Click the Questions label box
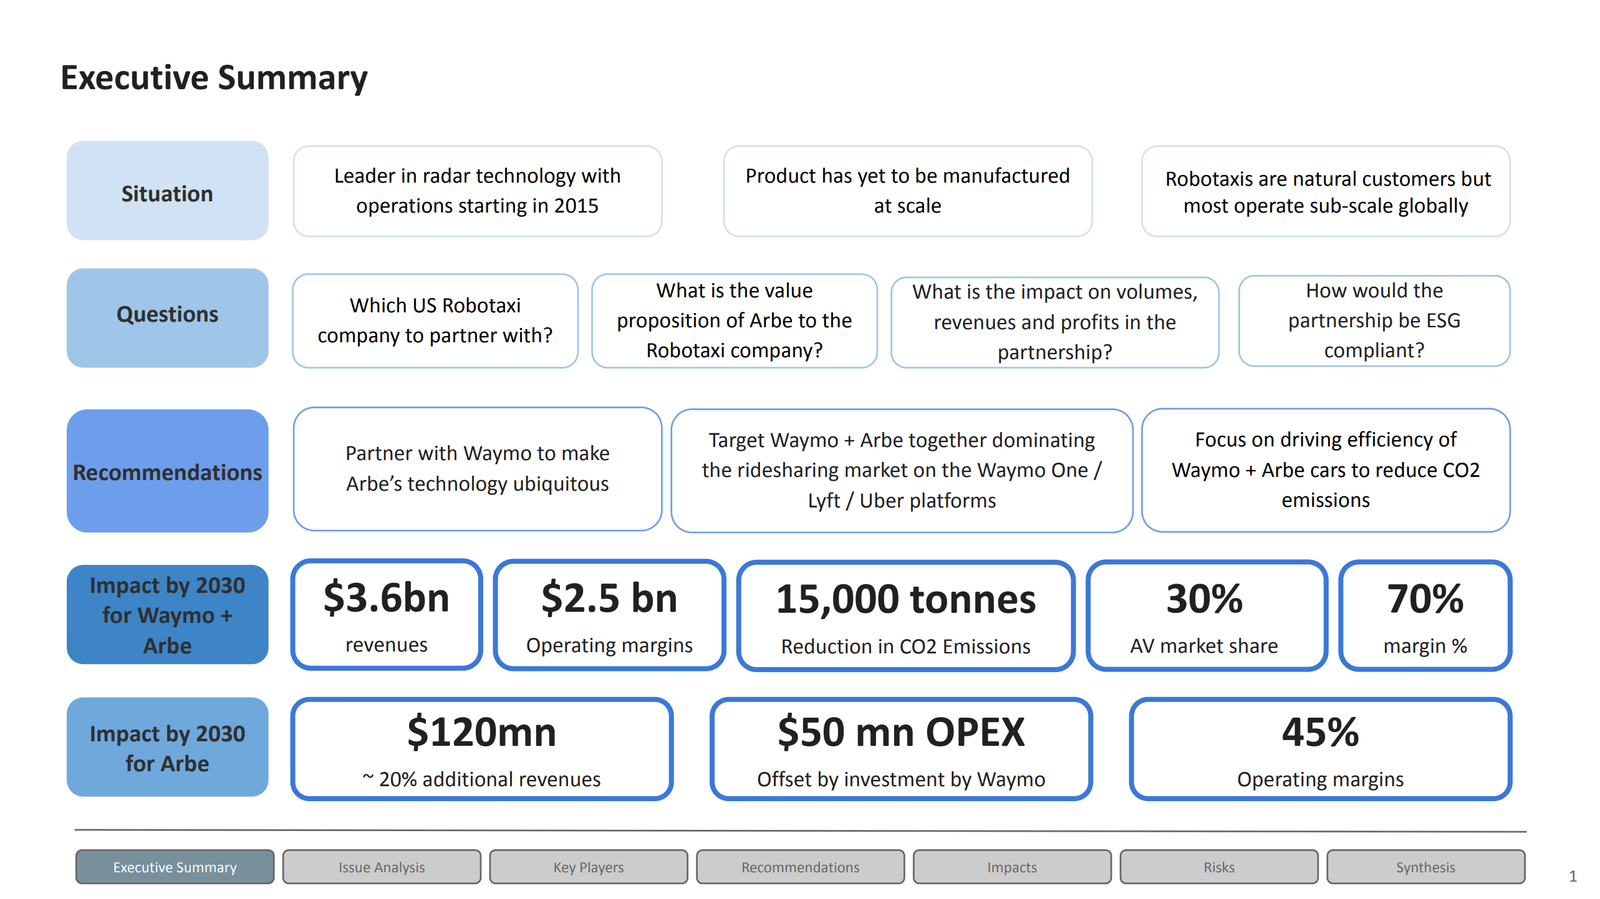The width and height of the screenshot is (1600, 899). (167, 318)
